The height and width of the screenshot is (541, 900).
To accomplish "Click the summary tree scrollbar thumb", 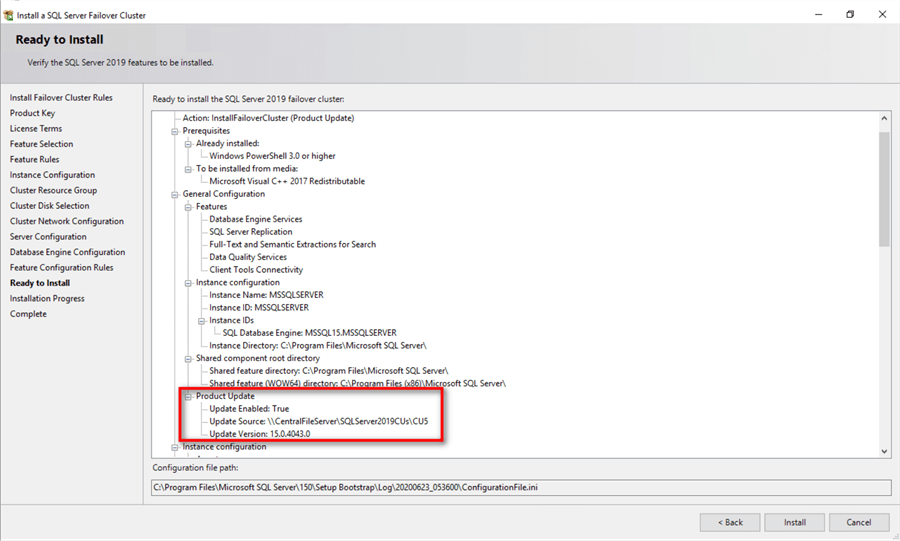I will 884,189.
